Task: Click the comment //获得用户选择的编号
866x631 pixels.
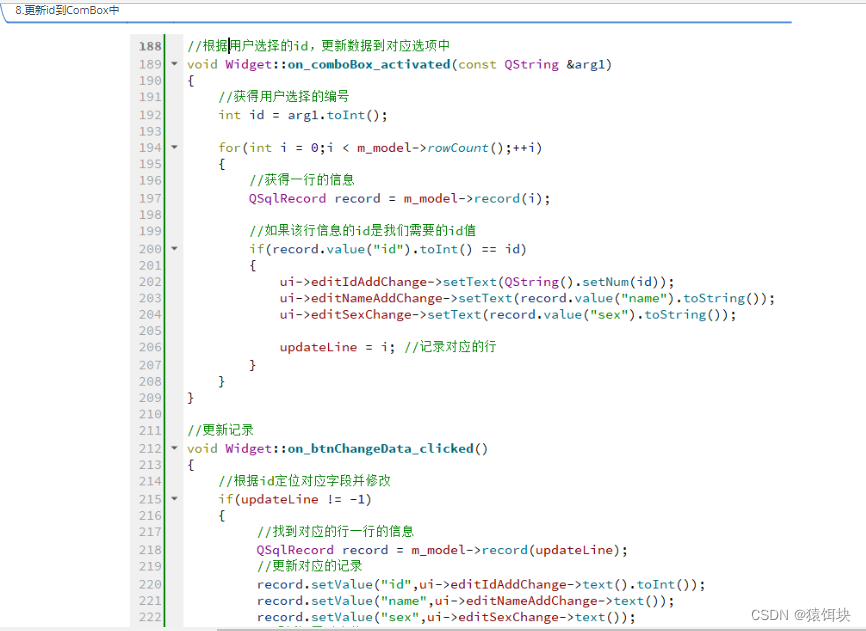Action: coord(284,97)
